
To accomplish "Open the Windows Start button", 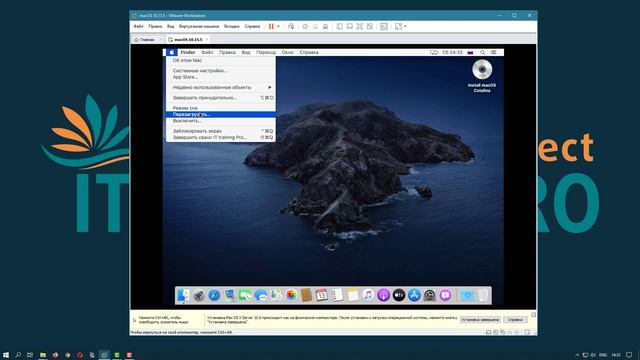I will pyautogui.click(x=6, y=355).
